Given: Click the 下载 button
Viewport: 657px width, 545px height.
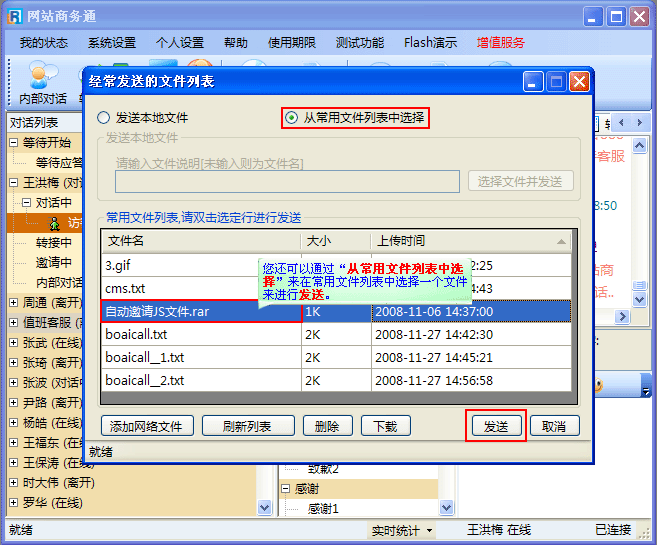Looking at the screenshot, I should pos(385,426).
